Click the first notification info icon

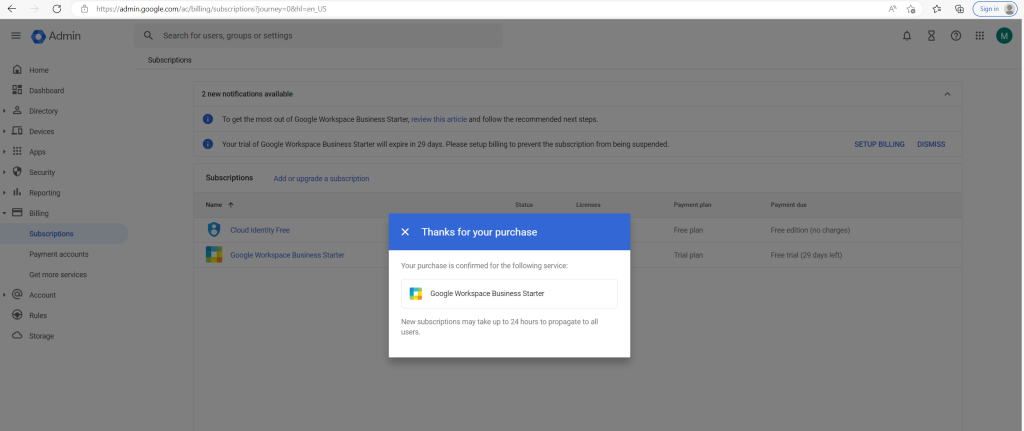[x=208, y=119]
